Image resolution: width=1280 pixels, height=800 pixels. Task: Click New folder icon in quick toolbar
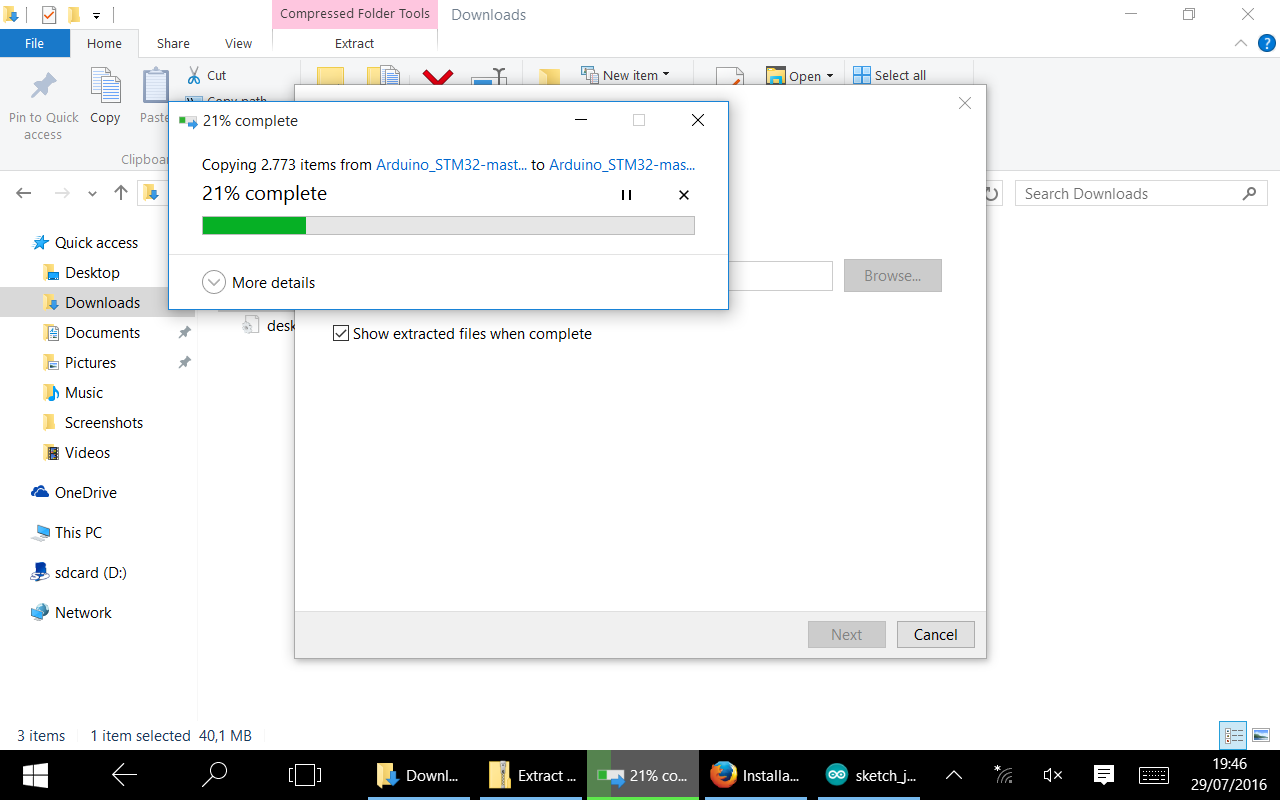pyautogui.click(x=74, y=14)
